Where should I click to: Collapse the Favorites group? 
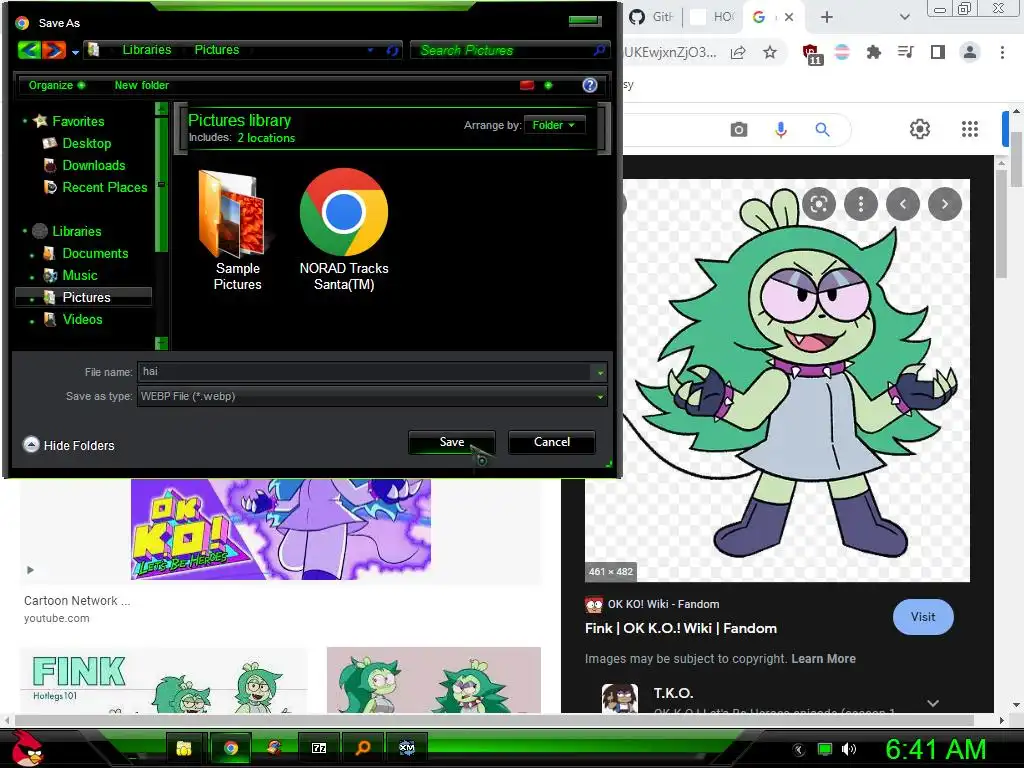coord(24,121)
